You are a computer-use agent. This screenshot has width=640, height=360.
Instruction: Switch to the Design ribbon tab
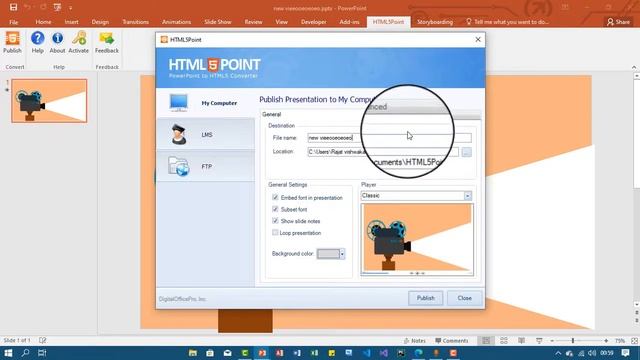(100, 22)
